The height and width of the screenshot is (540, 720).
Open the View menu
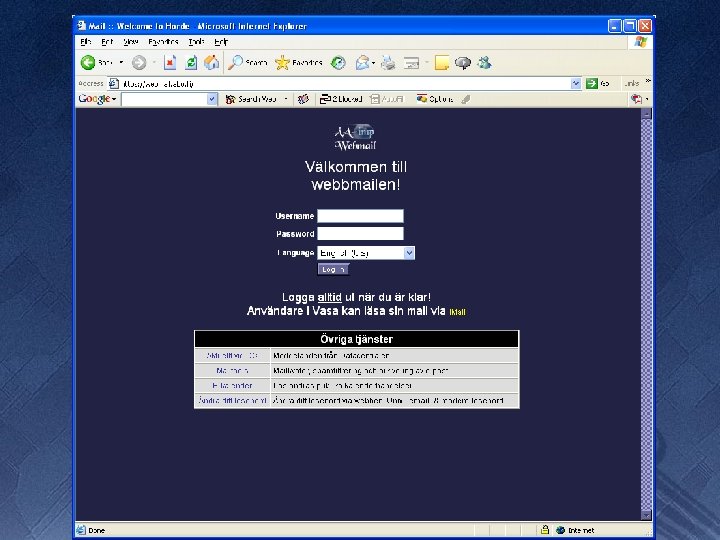pyautogui.click(x=131, y=42)
